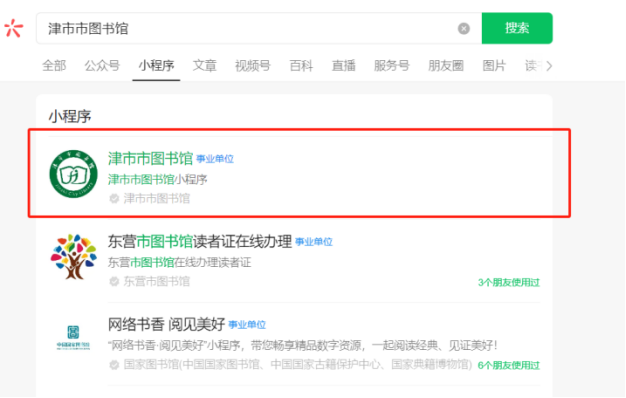This screenshot has height=398, width=626.
Task: Switch to the 公众号 tab
Action: pyautogui.click(x=102, y=65)
